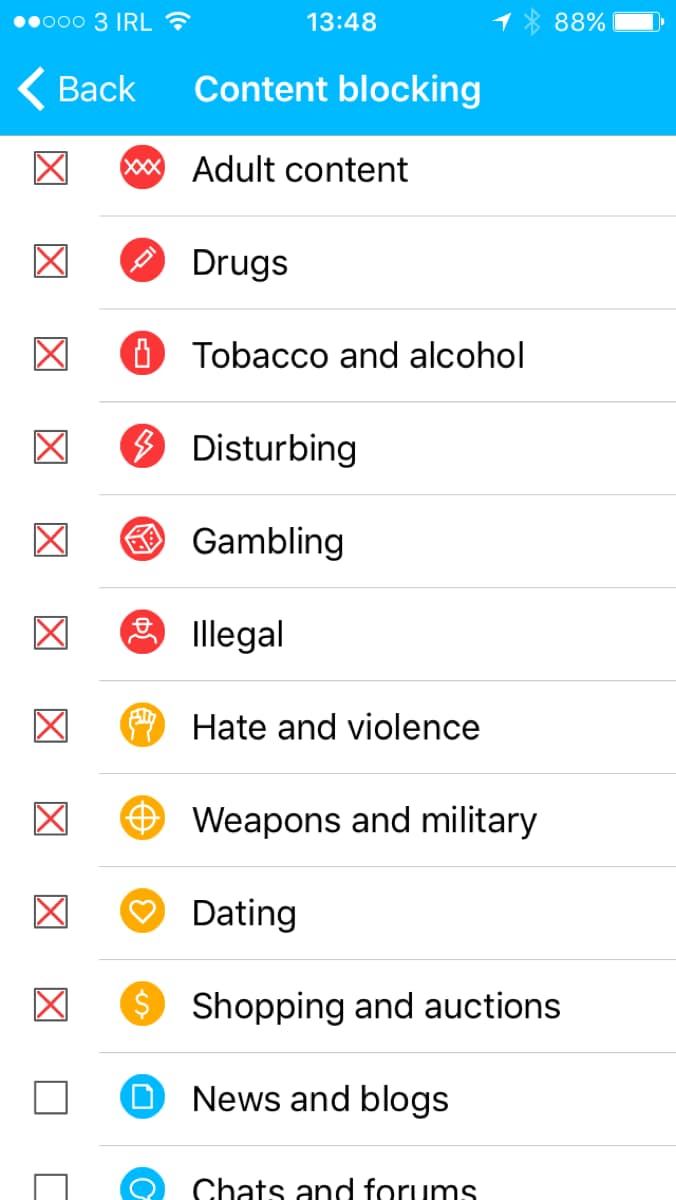
Task: Enable blocking for News and blogs
Action: pos(51,1099)
